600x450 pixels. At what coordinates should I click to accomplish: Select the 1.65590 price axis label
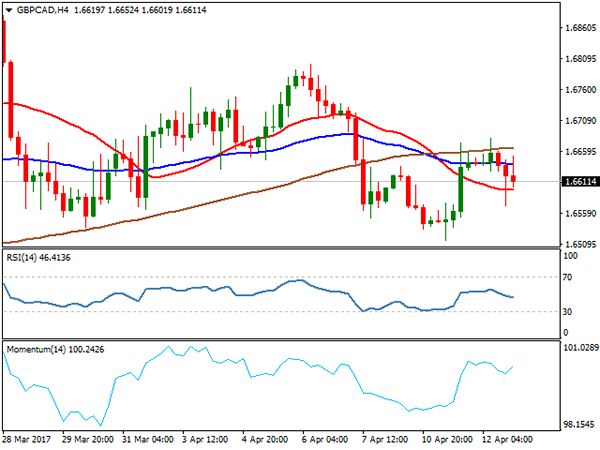(580, 213)
